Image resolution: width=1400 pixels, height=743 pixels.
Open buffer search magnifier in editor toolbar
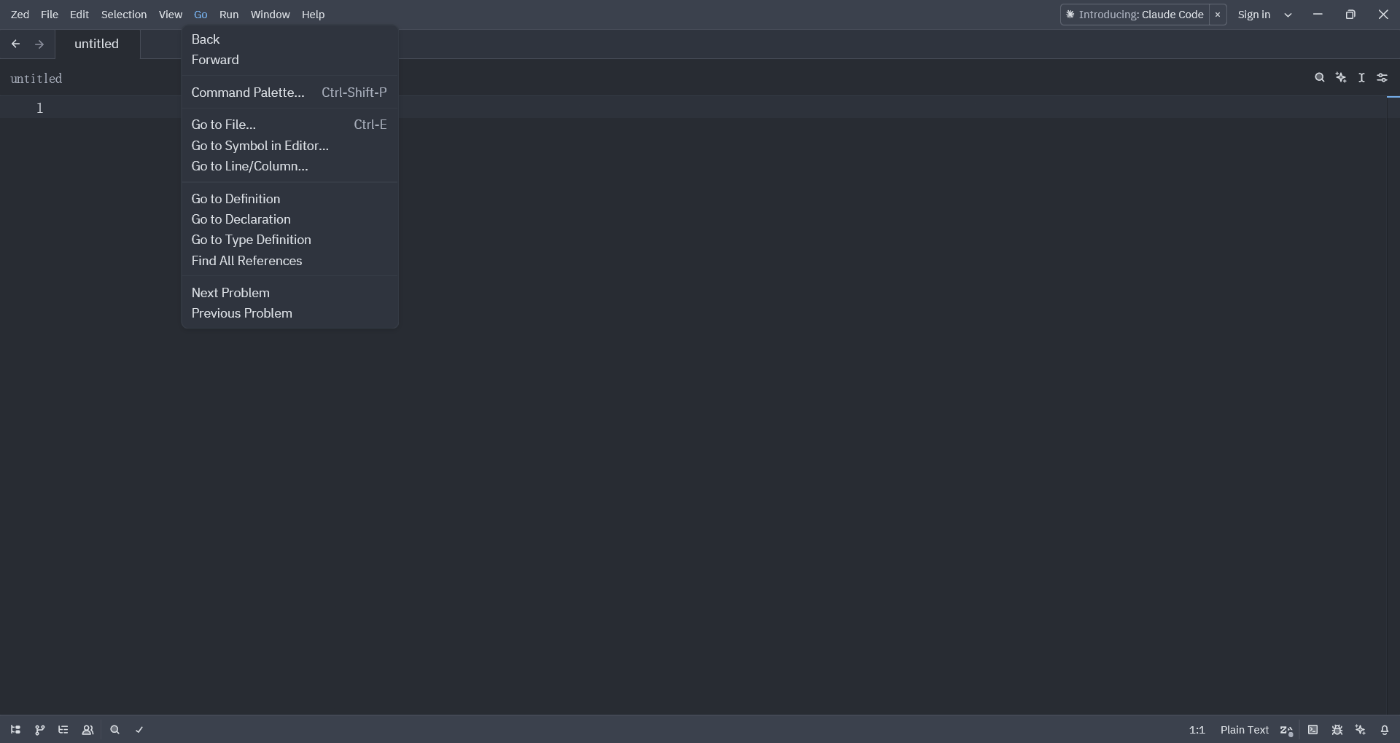coord(1320,78)
